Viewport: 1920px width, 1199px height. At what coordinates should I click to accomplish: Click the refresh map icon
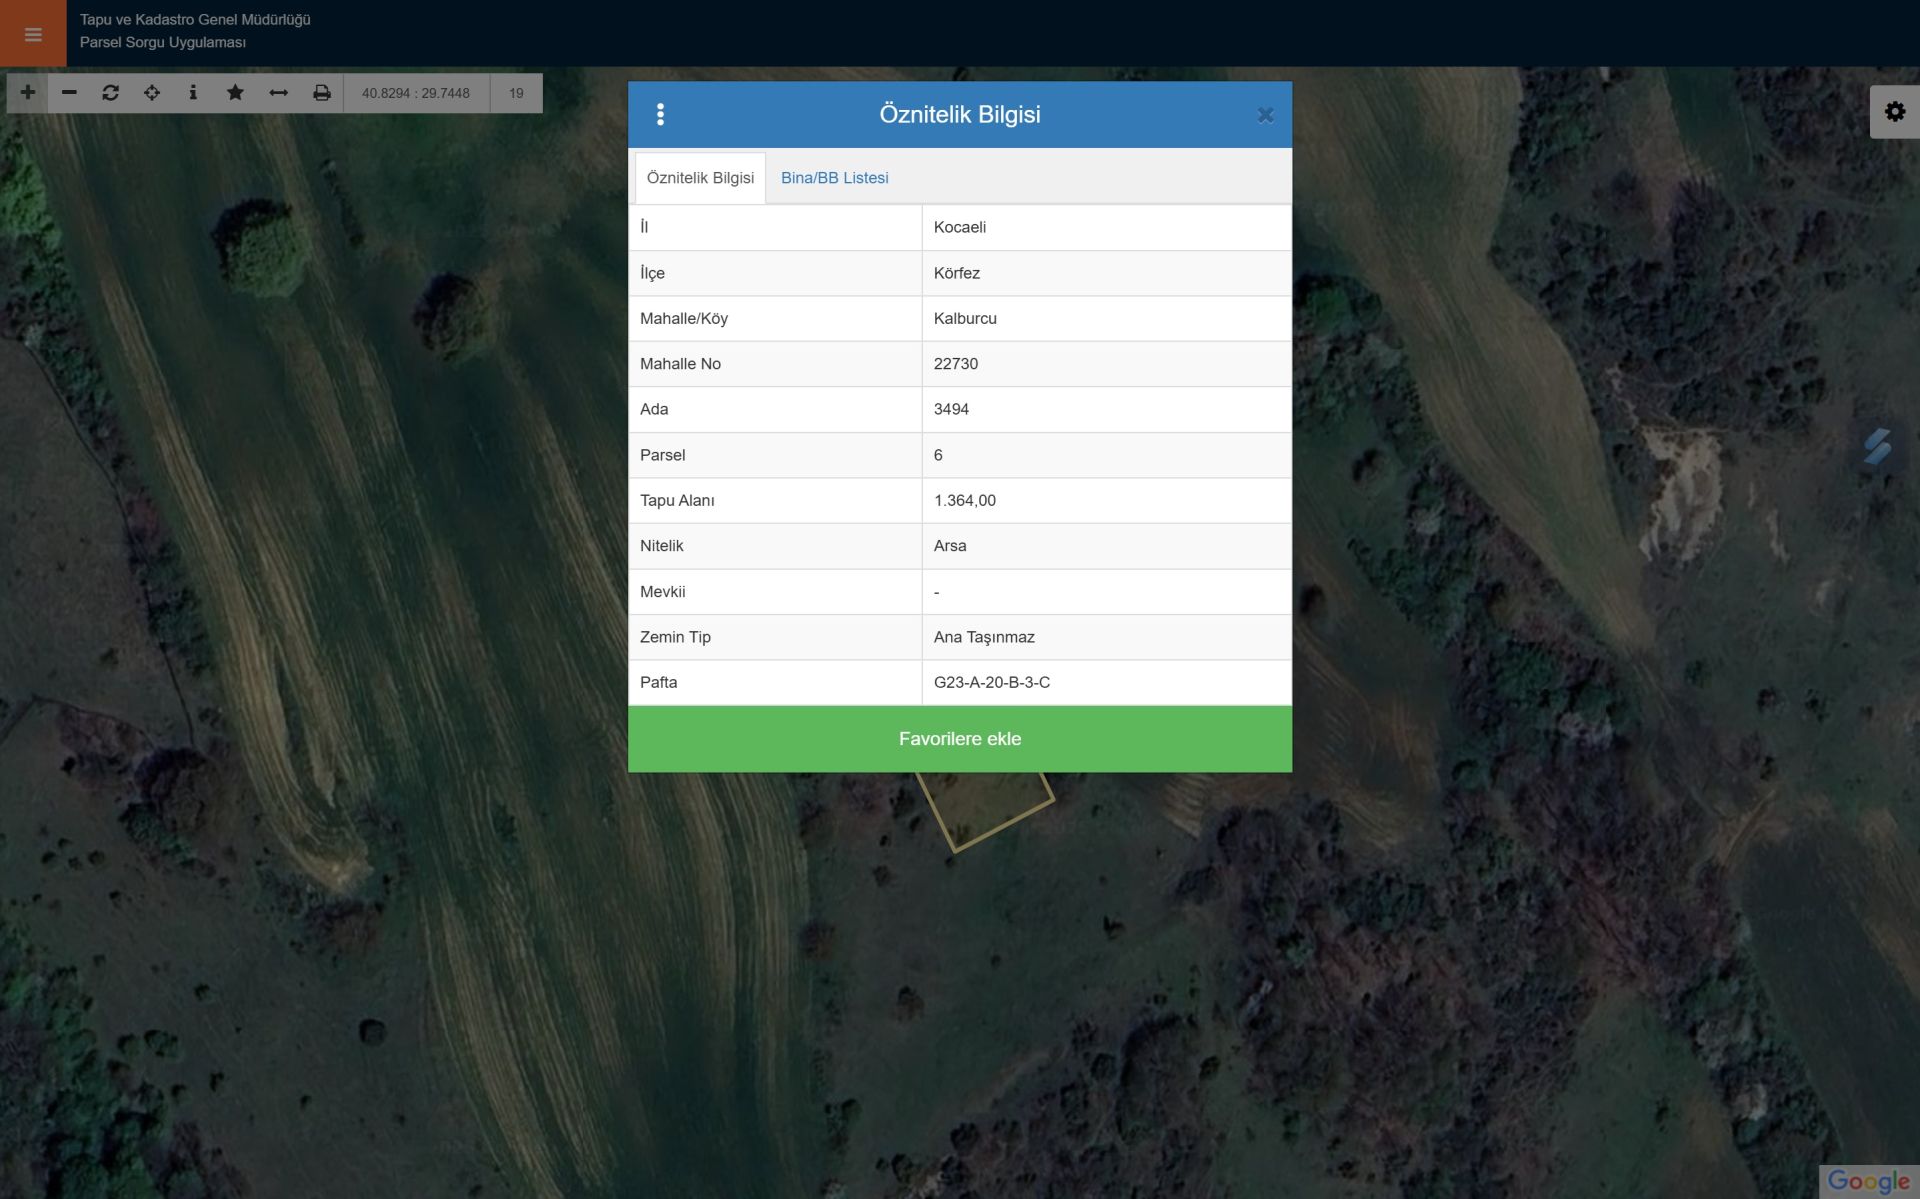(111, 92)
